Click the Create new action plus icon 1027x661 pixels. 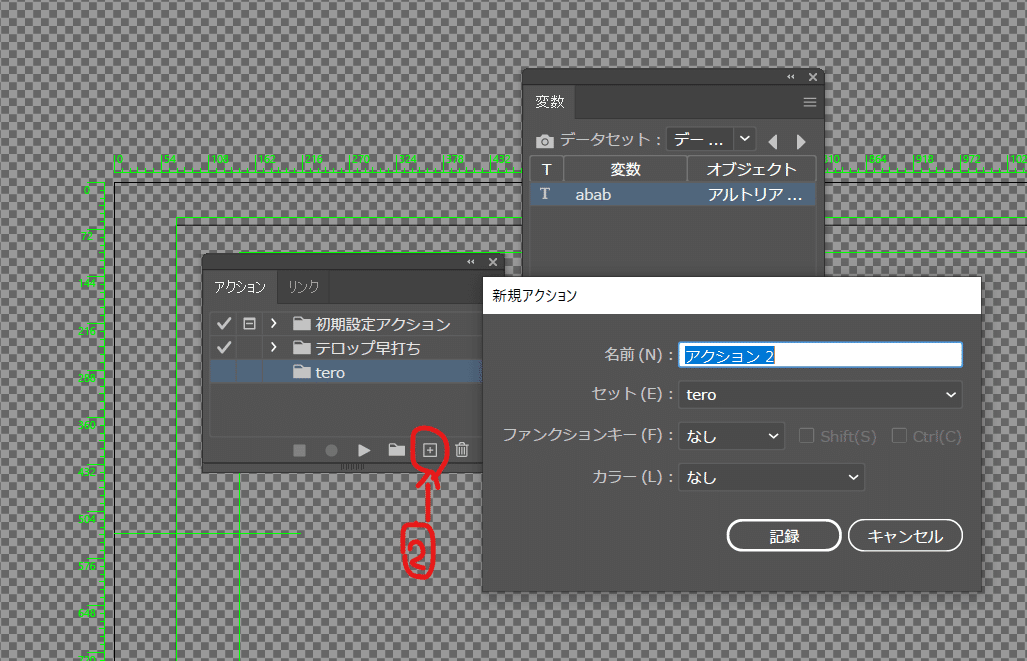point(430,450)
